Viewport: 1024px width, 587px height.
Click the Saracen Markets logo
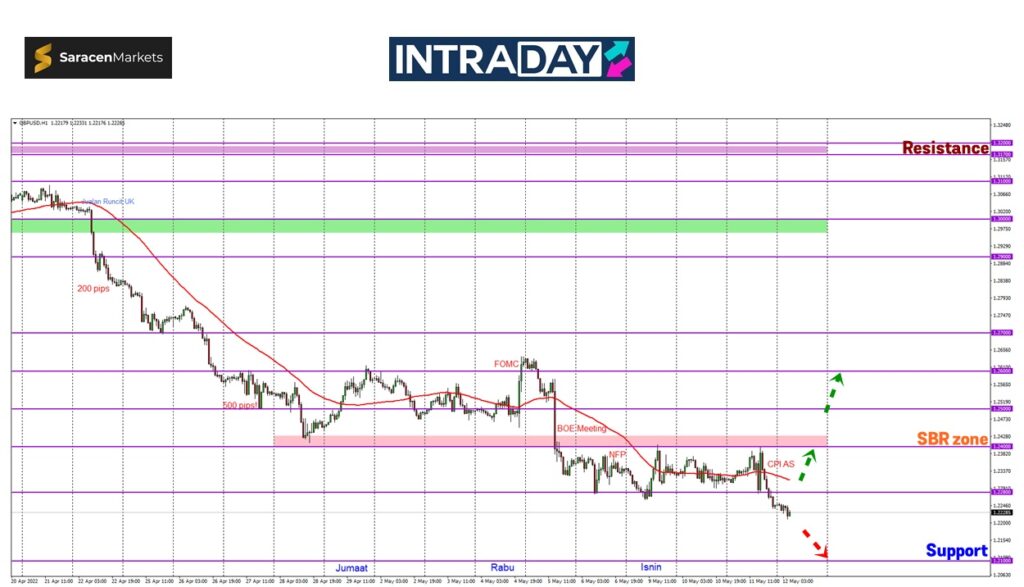(x=98, y=58)
